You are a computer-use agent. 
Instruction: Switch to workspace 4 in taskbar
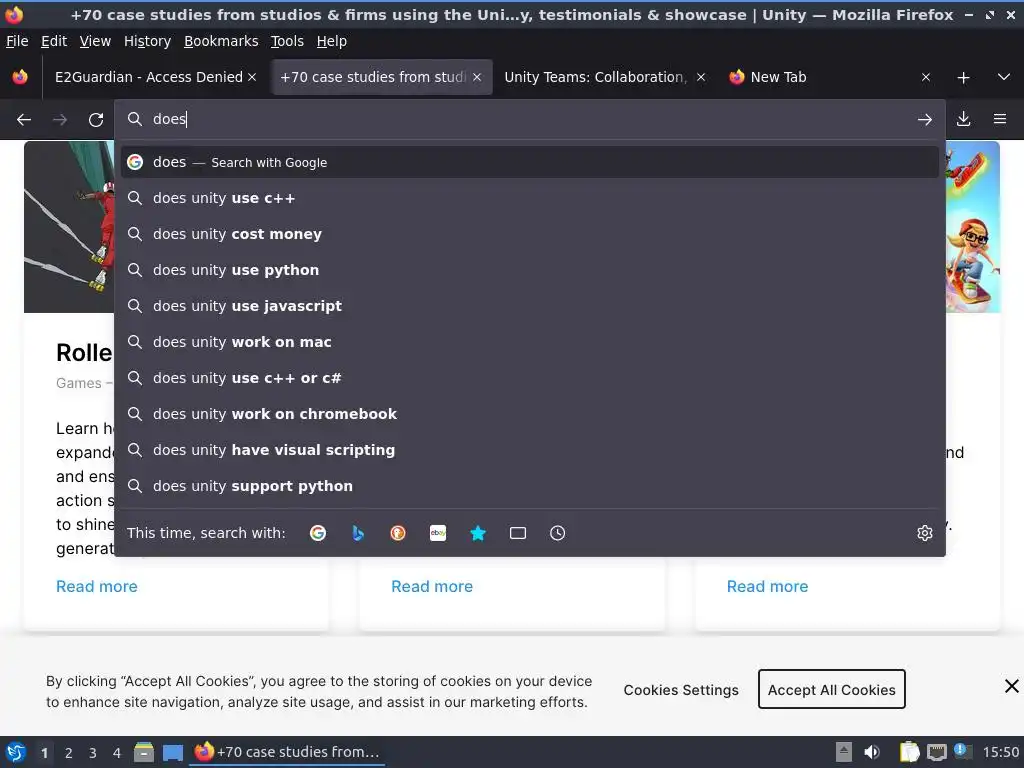click(x=117, y=753)
